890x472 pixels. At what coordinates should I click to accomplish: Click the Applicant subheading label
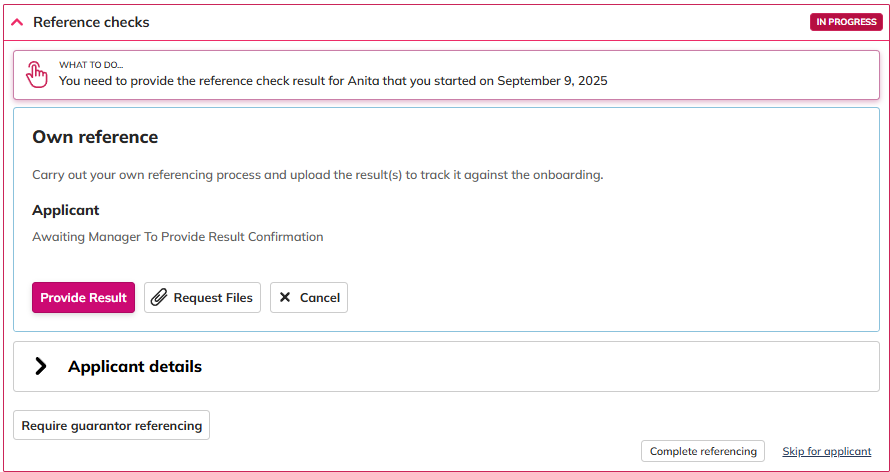point(66,210)
